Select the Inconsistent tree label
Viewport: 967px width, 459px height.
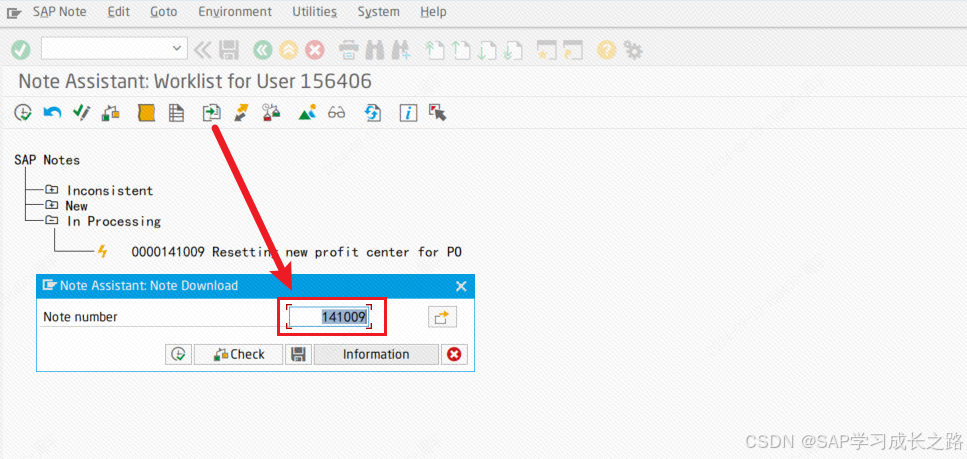[x=110, y=191]
